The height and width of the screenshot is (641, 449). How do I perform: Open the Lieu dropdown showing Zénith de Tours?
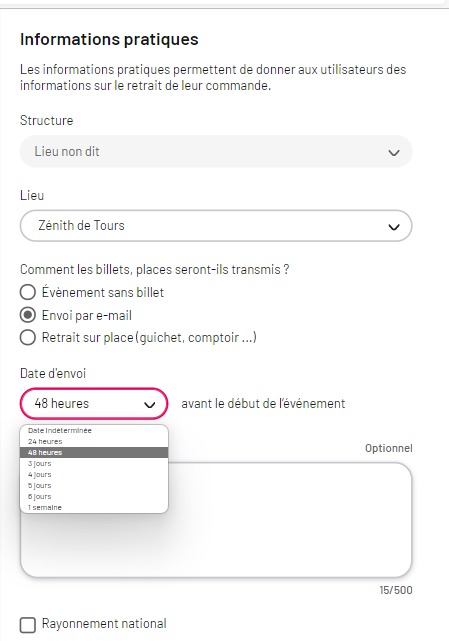tap(216, 226)
